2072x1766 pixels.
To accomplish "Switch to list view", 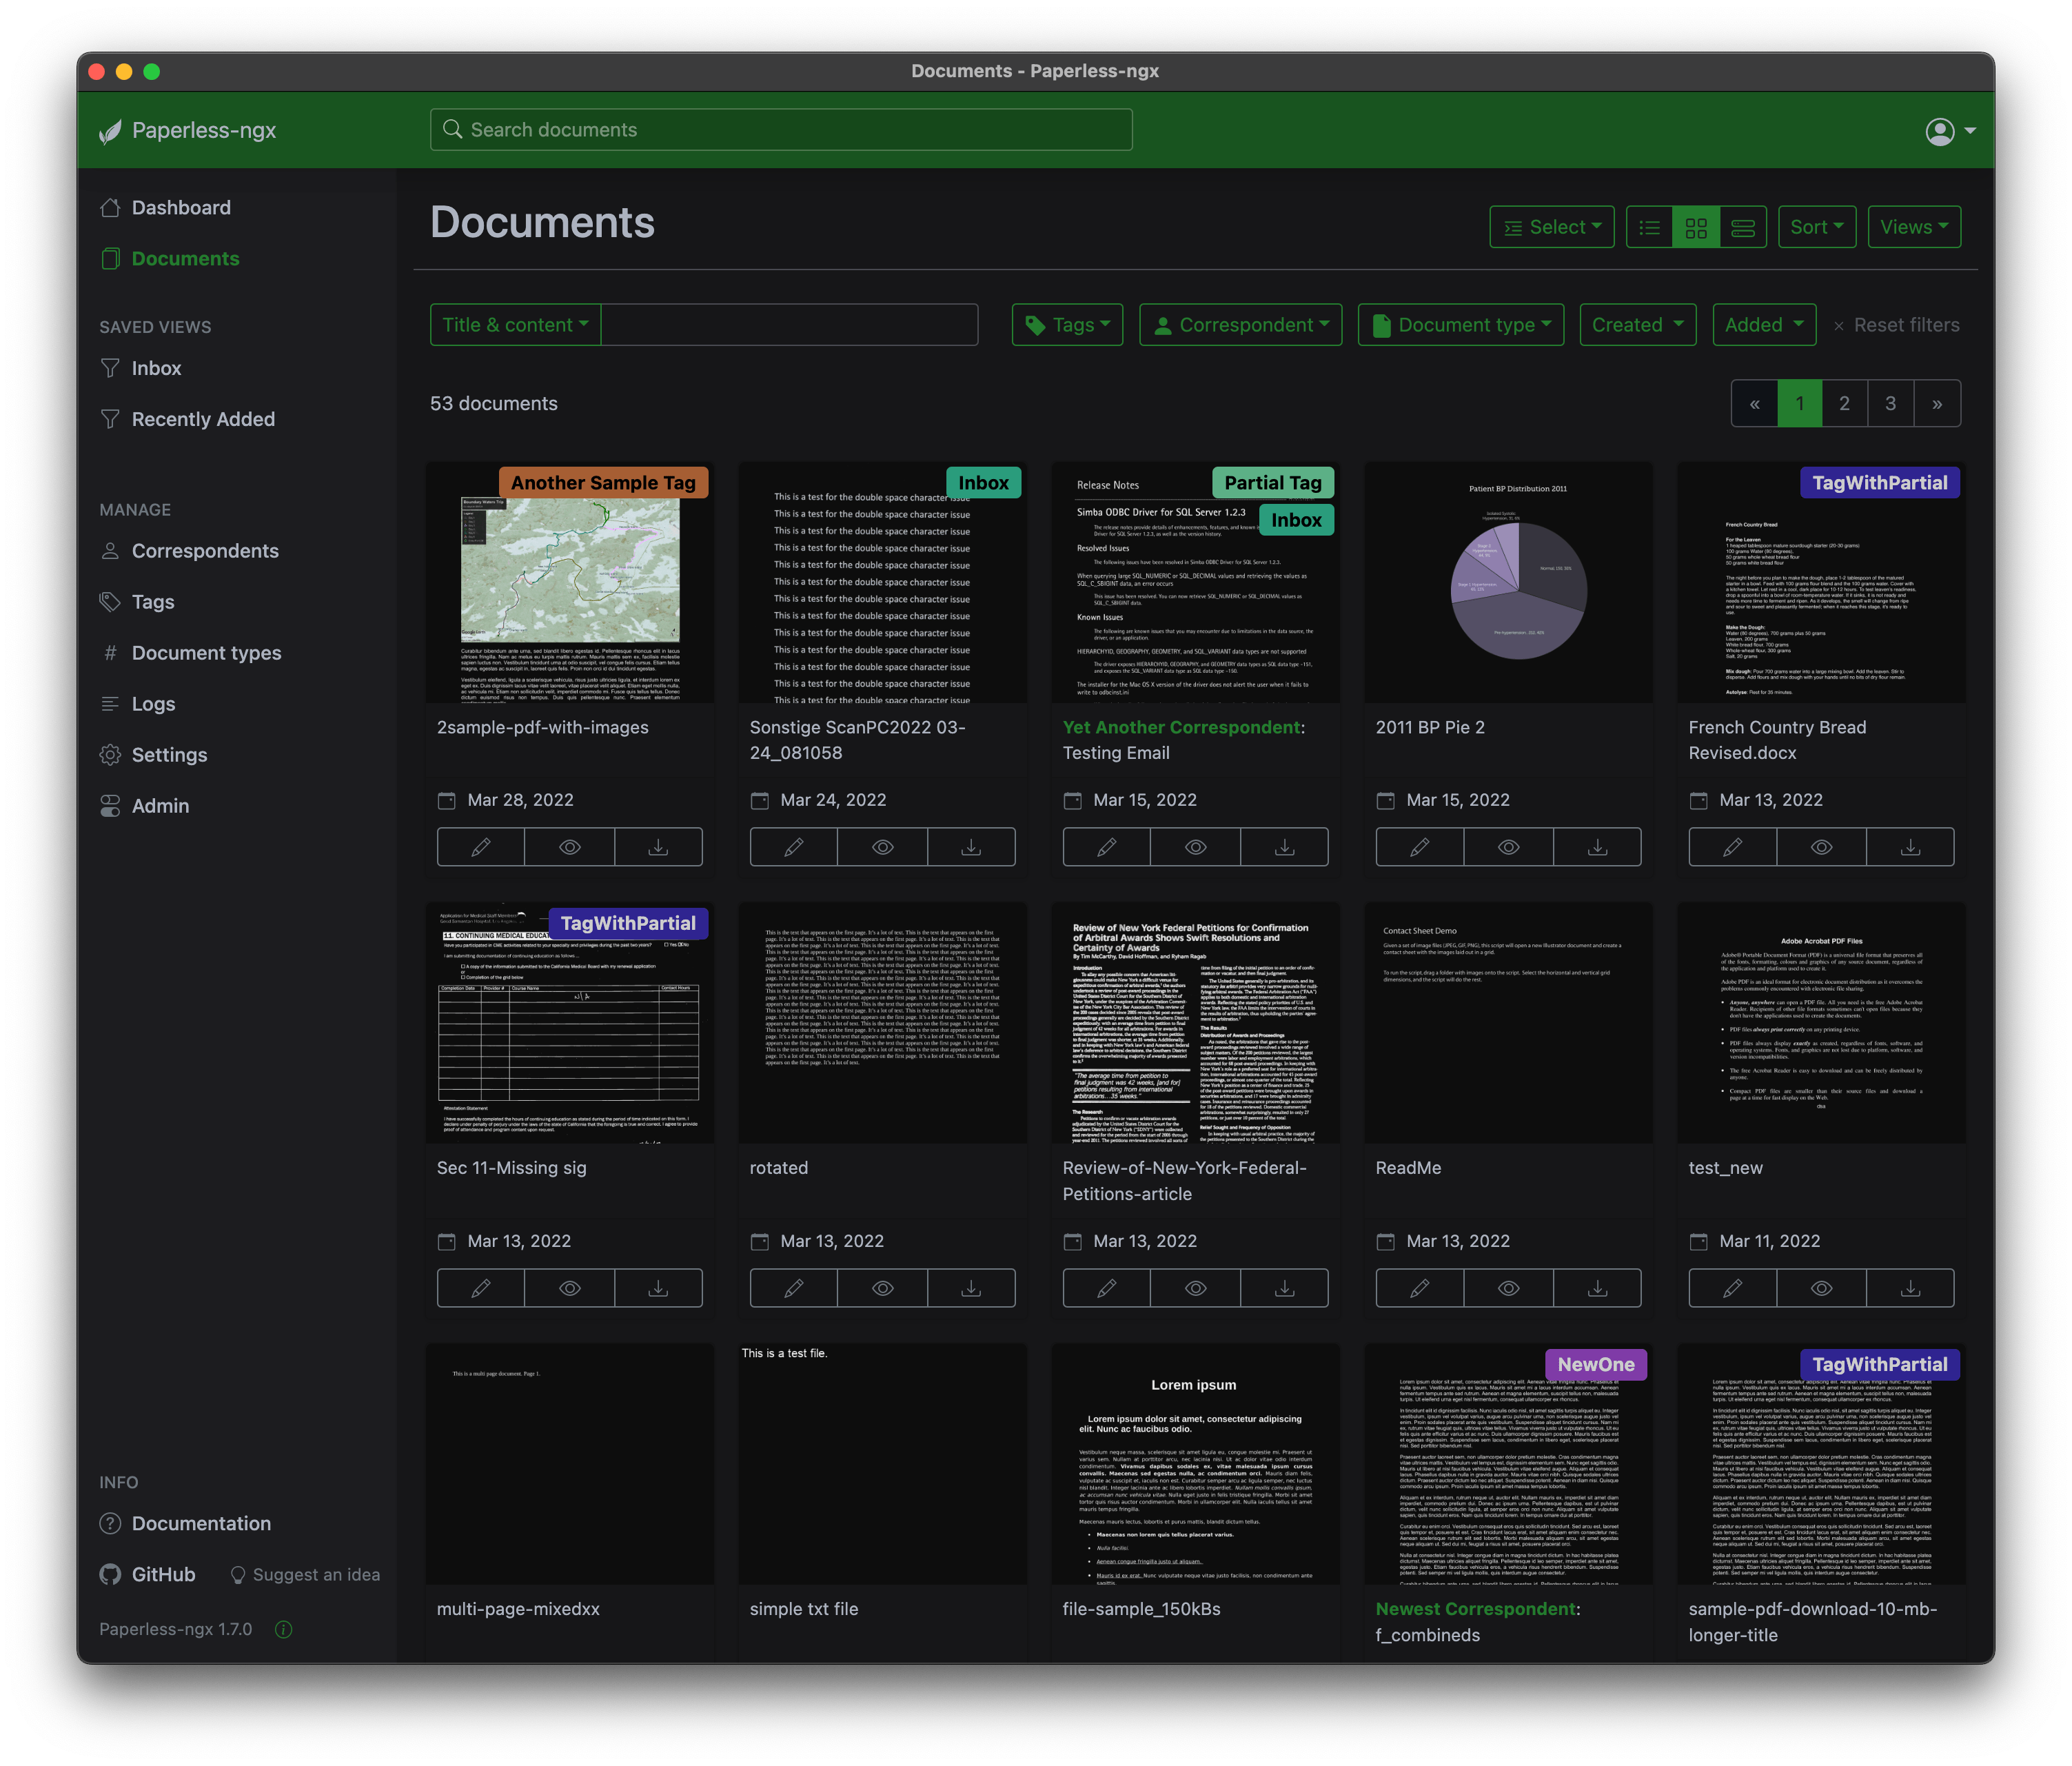I will point(1649,227).
